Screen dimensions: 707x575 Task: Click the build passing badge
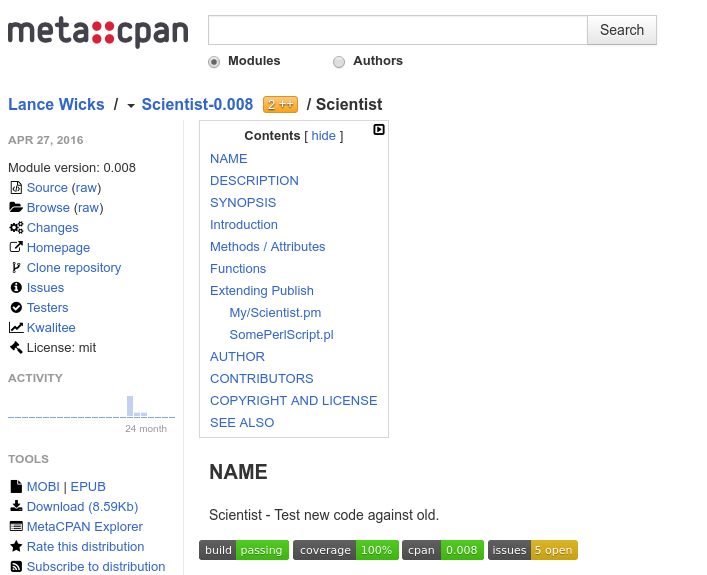[244, 550]
